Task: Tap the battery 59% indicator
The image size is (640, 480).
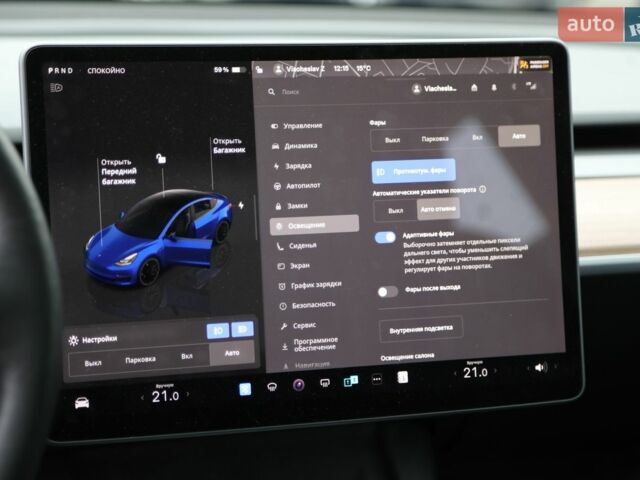Action: (230, 70)
